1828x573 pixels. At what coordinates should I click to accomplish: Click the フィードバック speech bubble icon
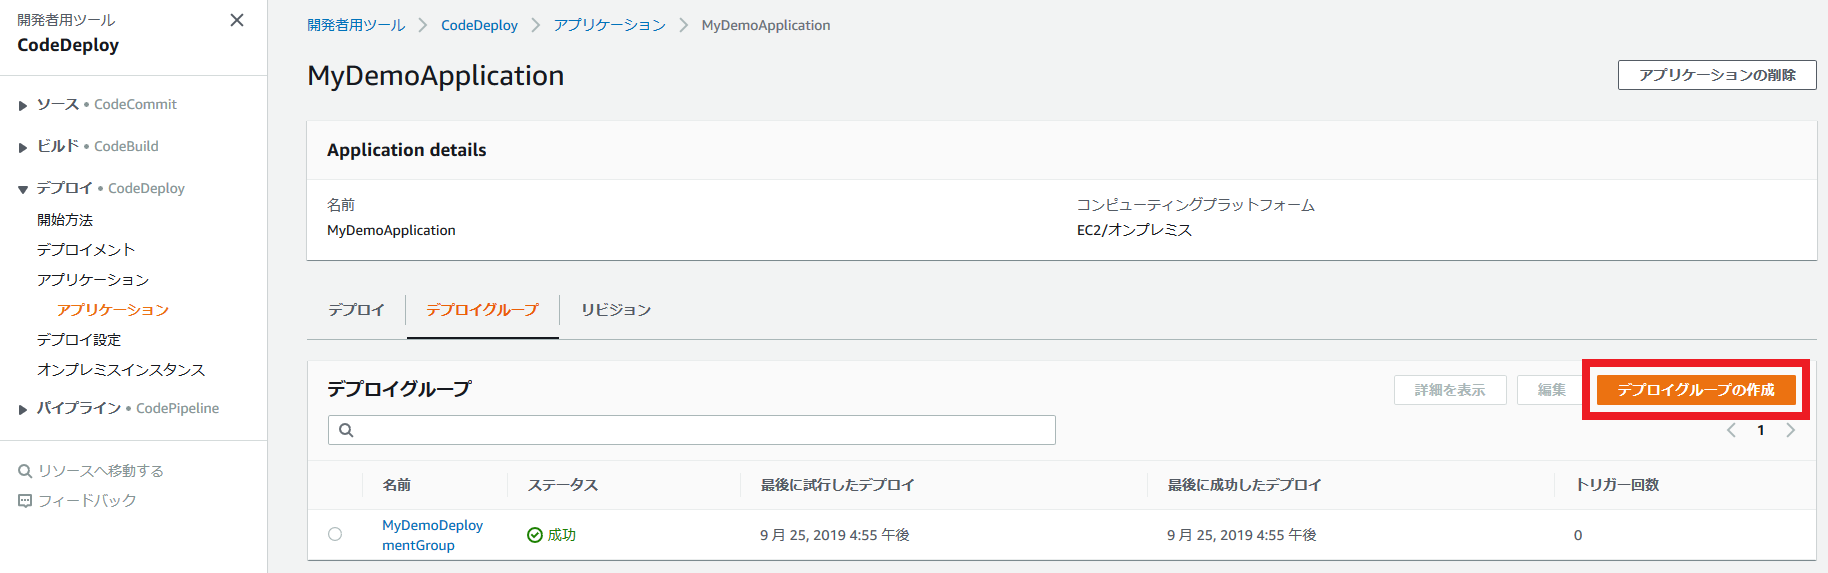pos(25,501)
